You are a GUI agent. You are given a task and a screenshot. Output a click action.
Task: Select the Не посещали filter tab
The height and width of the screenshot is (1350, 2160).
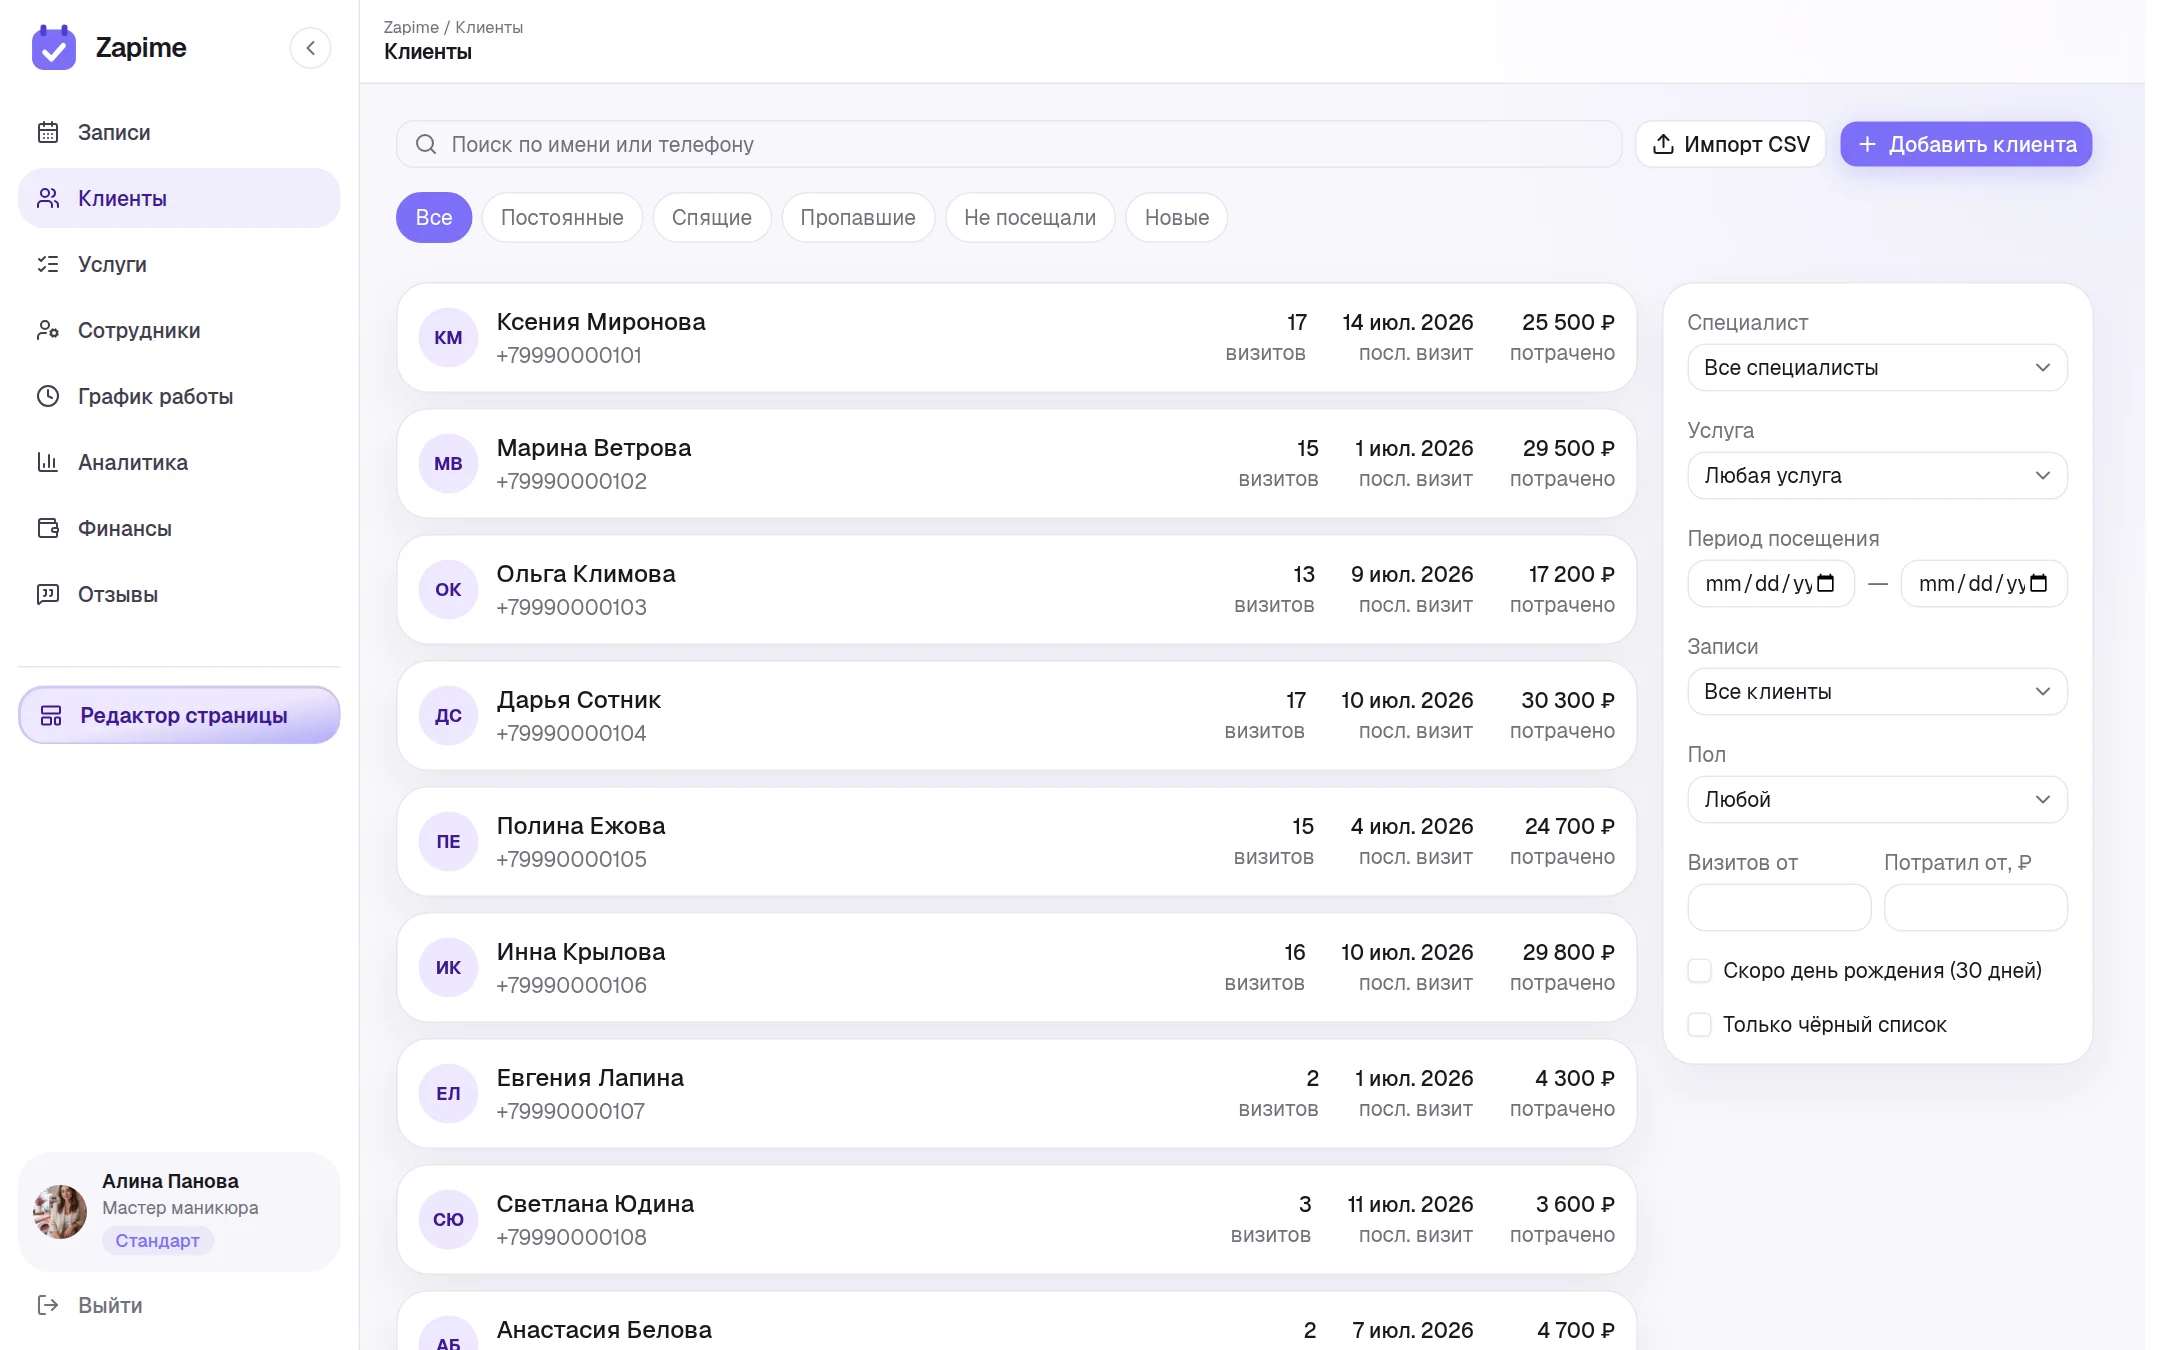1030,217
